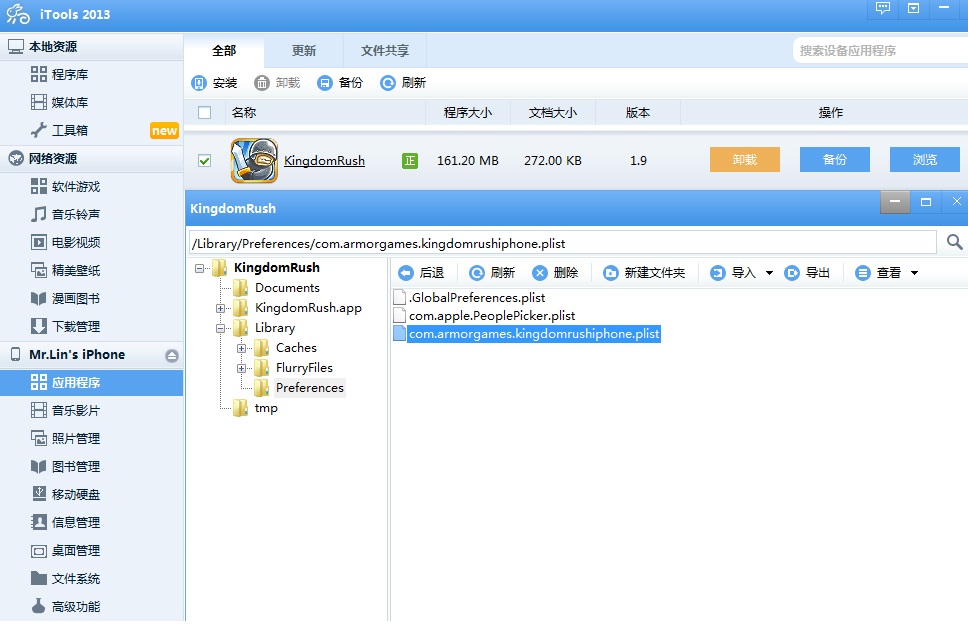The height and width of the screenshot is (624, 968).
Task: Click the 备份 toolbar button
Action: 340,83
